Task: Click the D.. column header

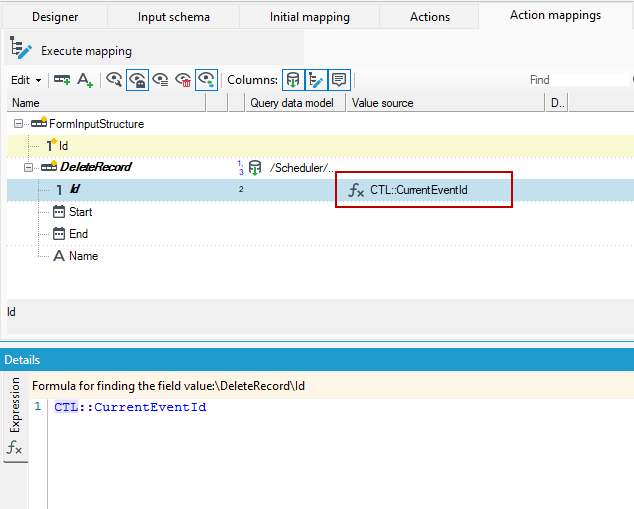Action: (557, 103)
